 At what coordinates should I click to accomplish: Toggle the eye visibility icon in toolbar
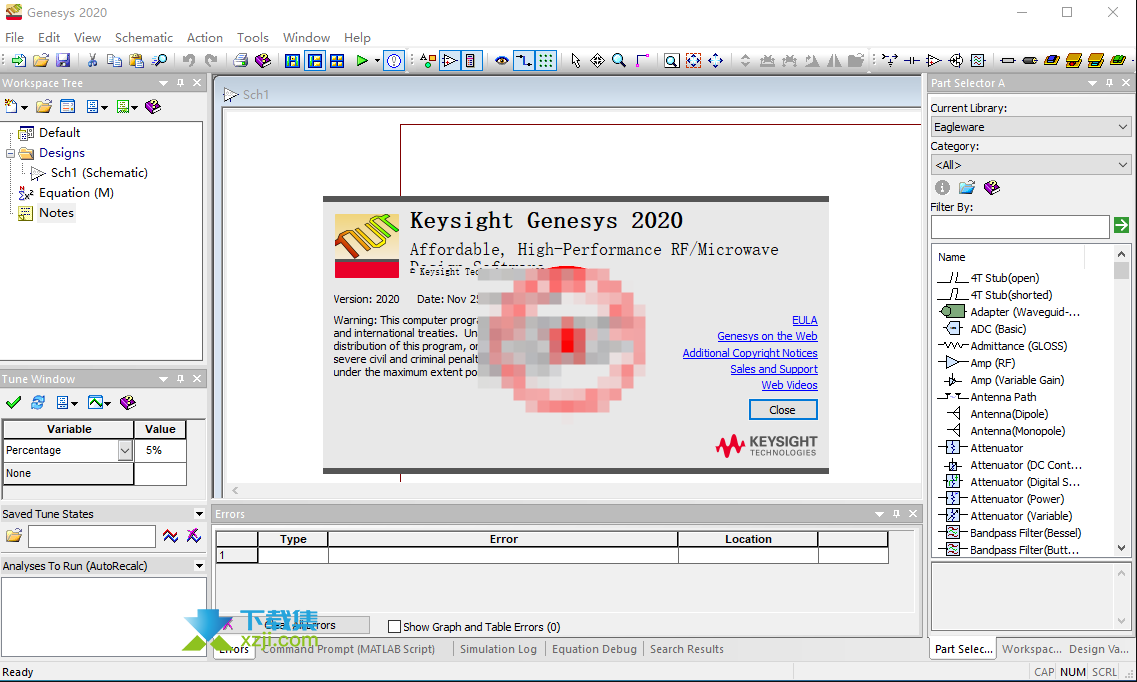click(x=501, y=61)
